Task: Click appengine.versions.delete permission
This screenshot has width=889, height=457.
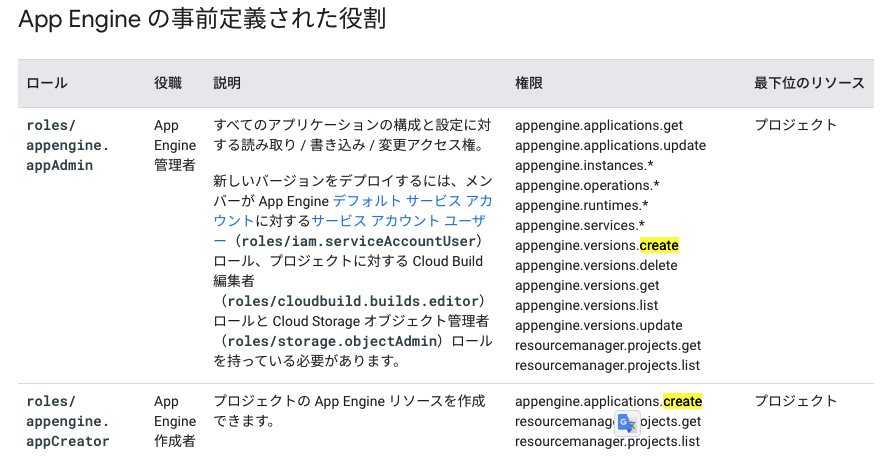Action: [x=596, y=265]
